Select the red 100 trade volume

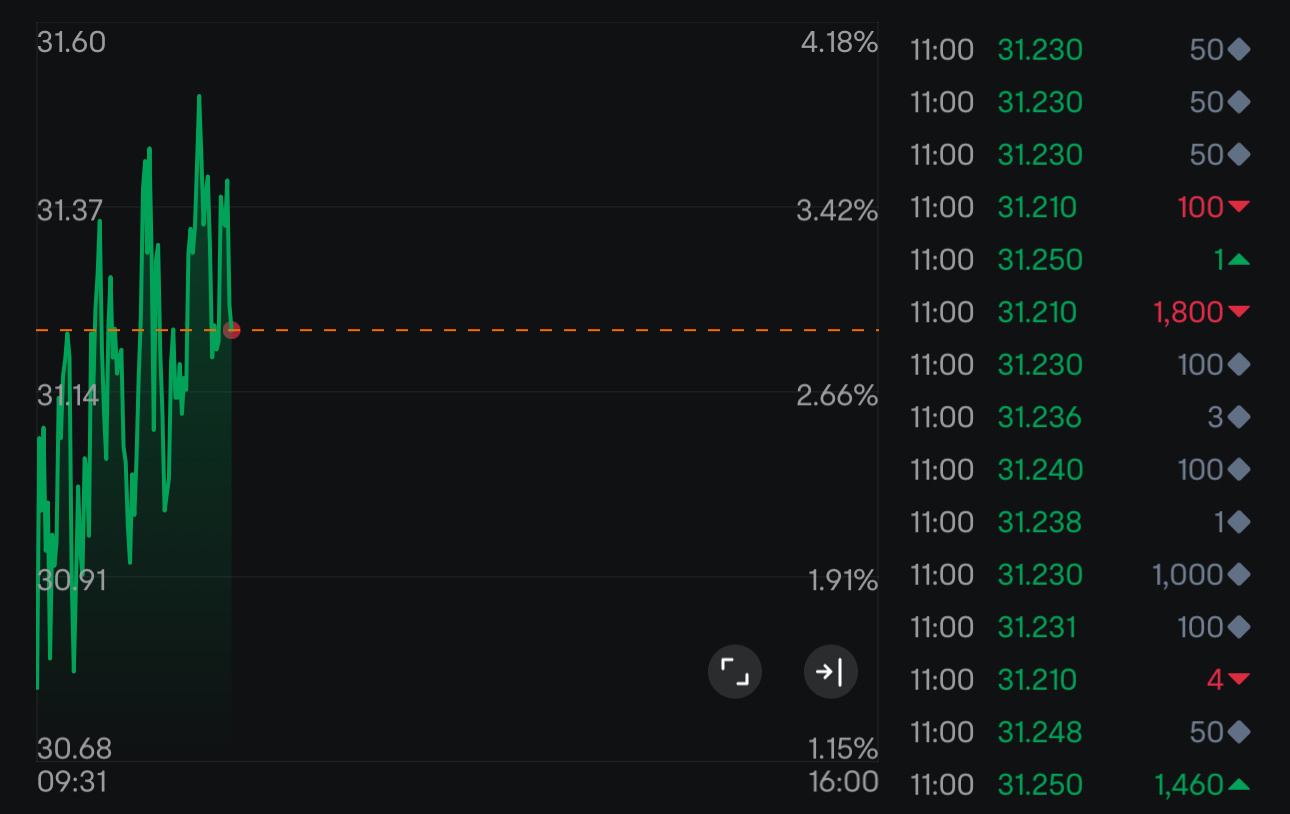(1201, 207)
